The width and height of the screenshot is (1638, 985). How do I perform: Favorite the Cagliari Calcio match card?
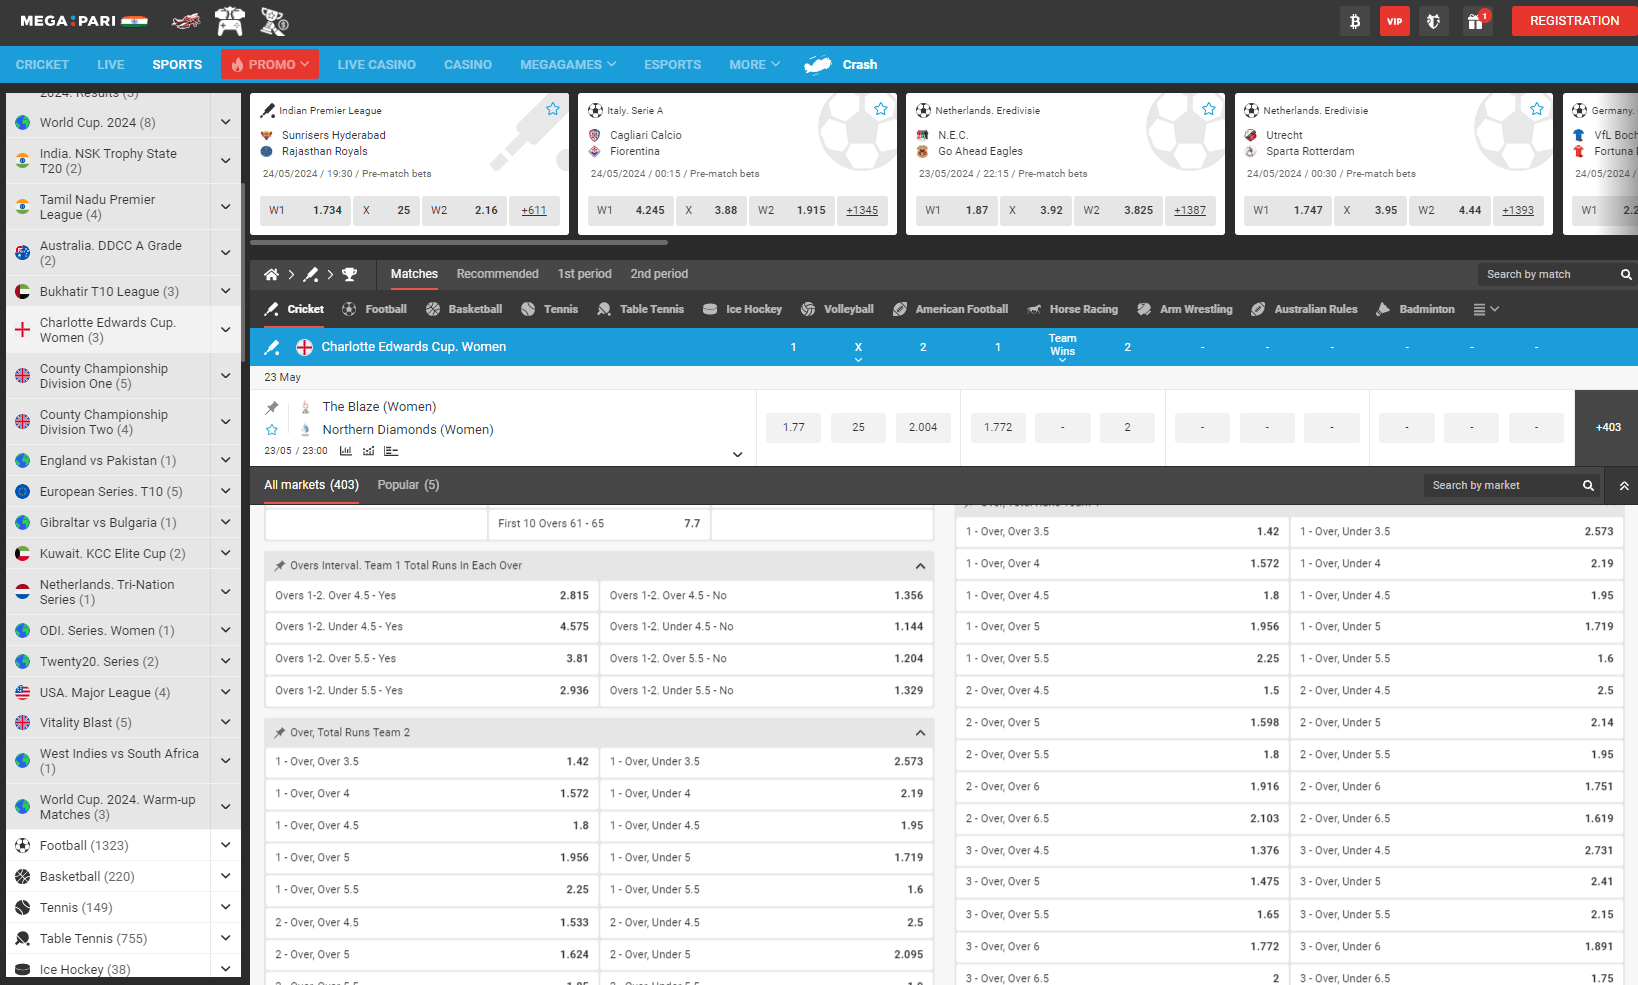pos(880,109)
